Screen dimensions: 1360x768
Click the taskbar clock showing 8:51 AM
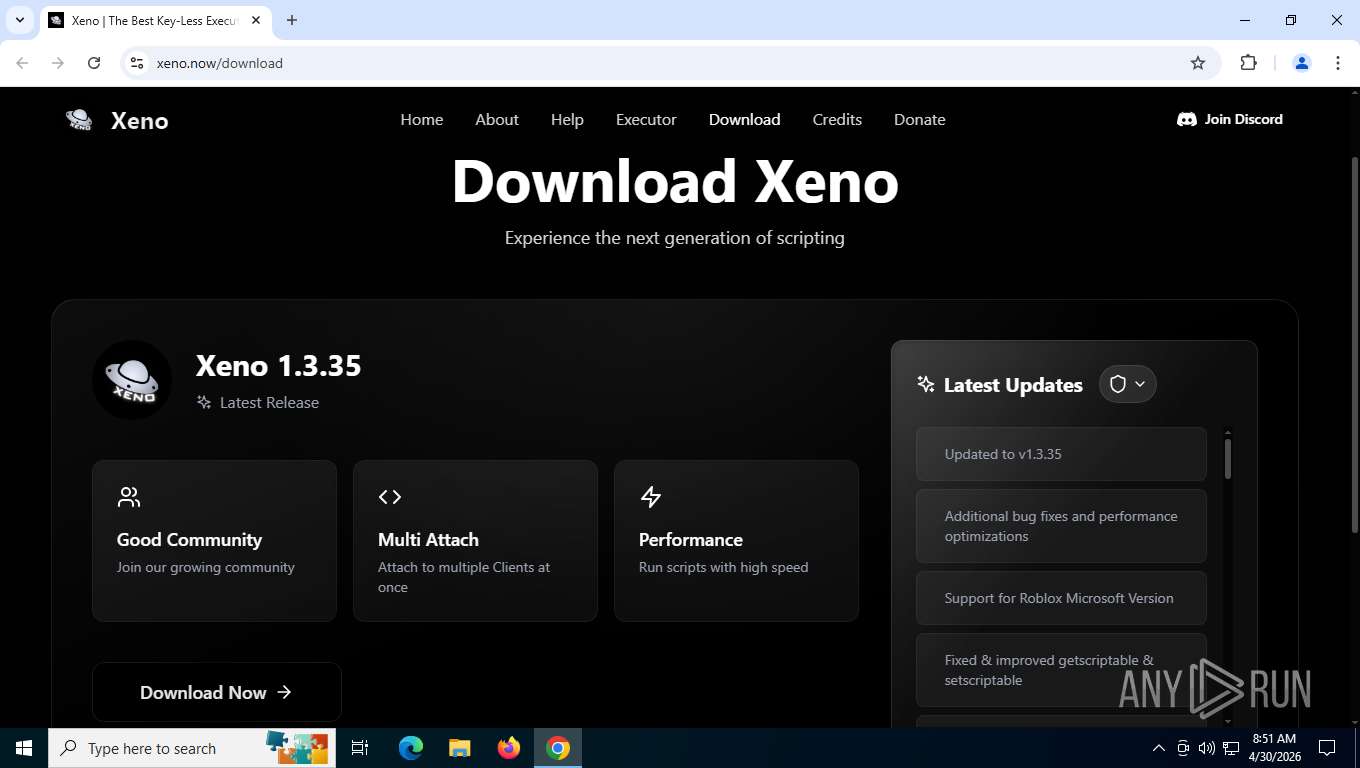point(1273,748)
